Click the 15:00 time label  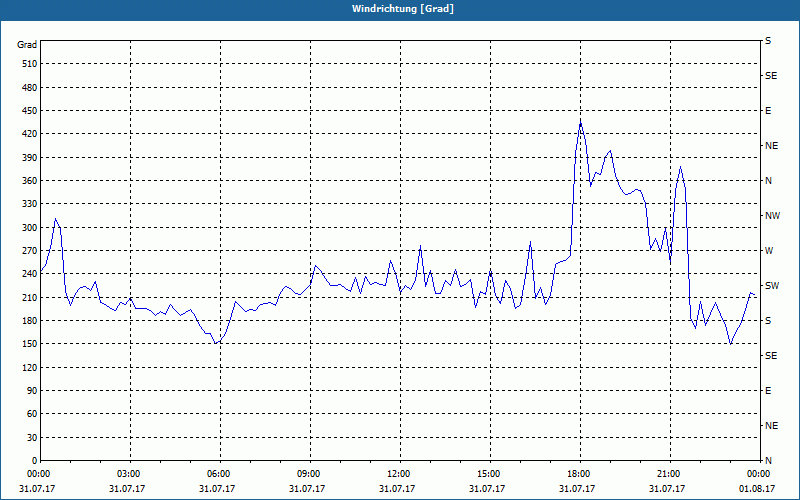[490, 473]
